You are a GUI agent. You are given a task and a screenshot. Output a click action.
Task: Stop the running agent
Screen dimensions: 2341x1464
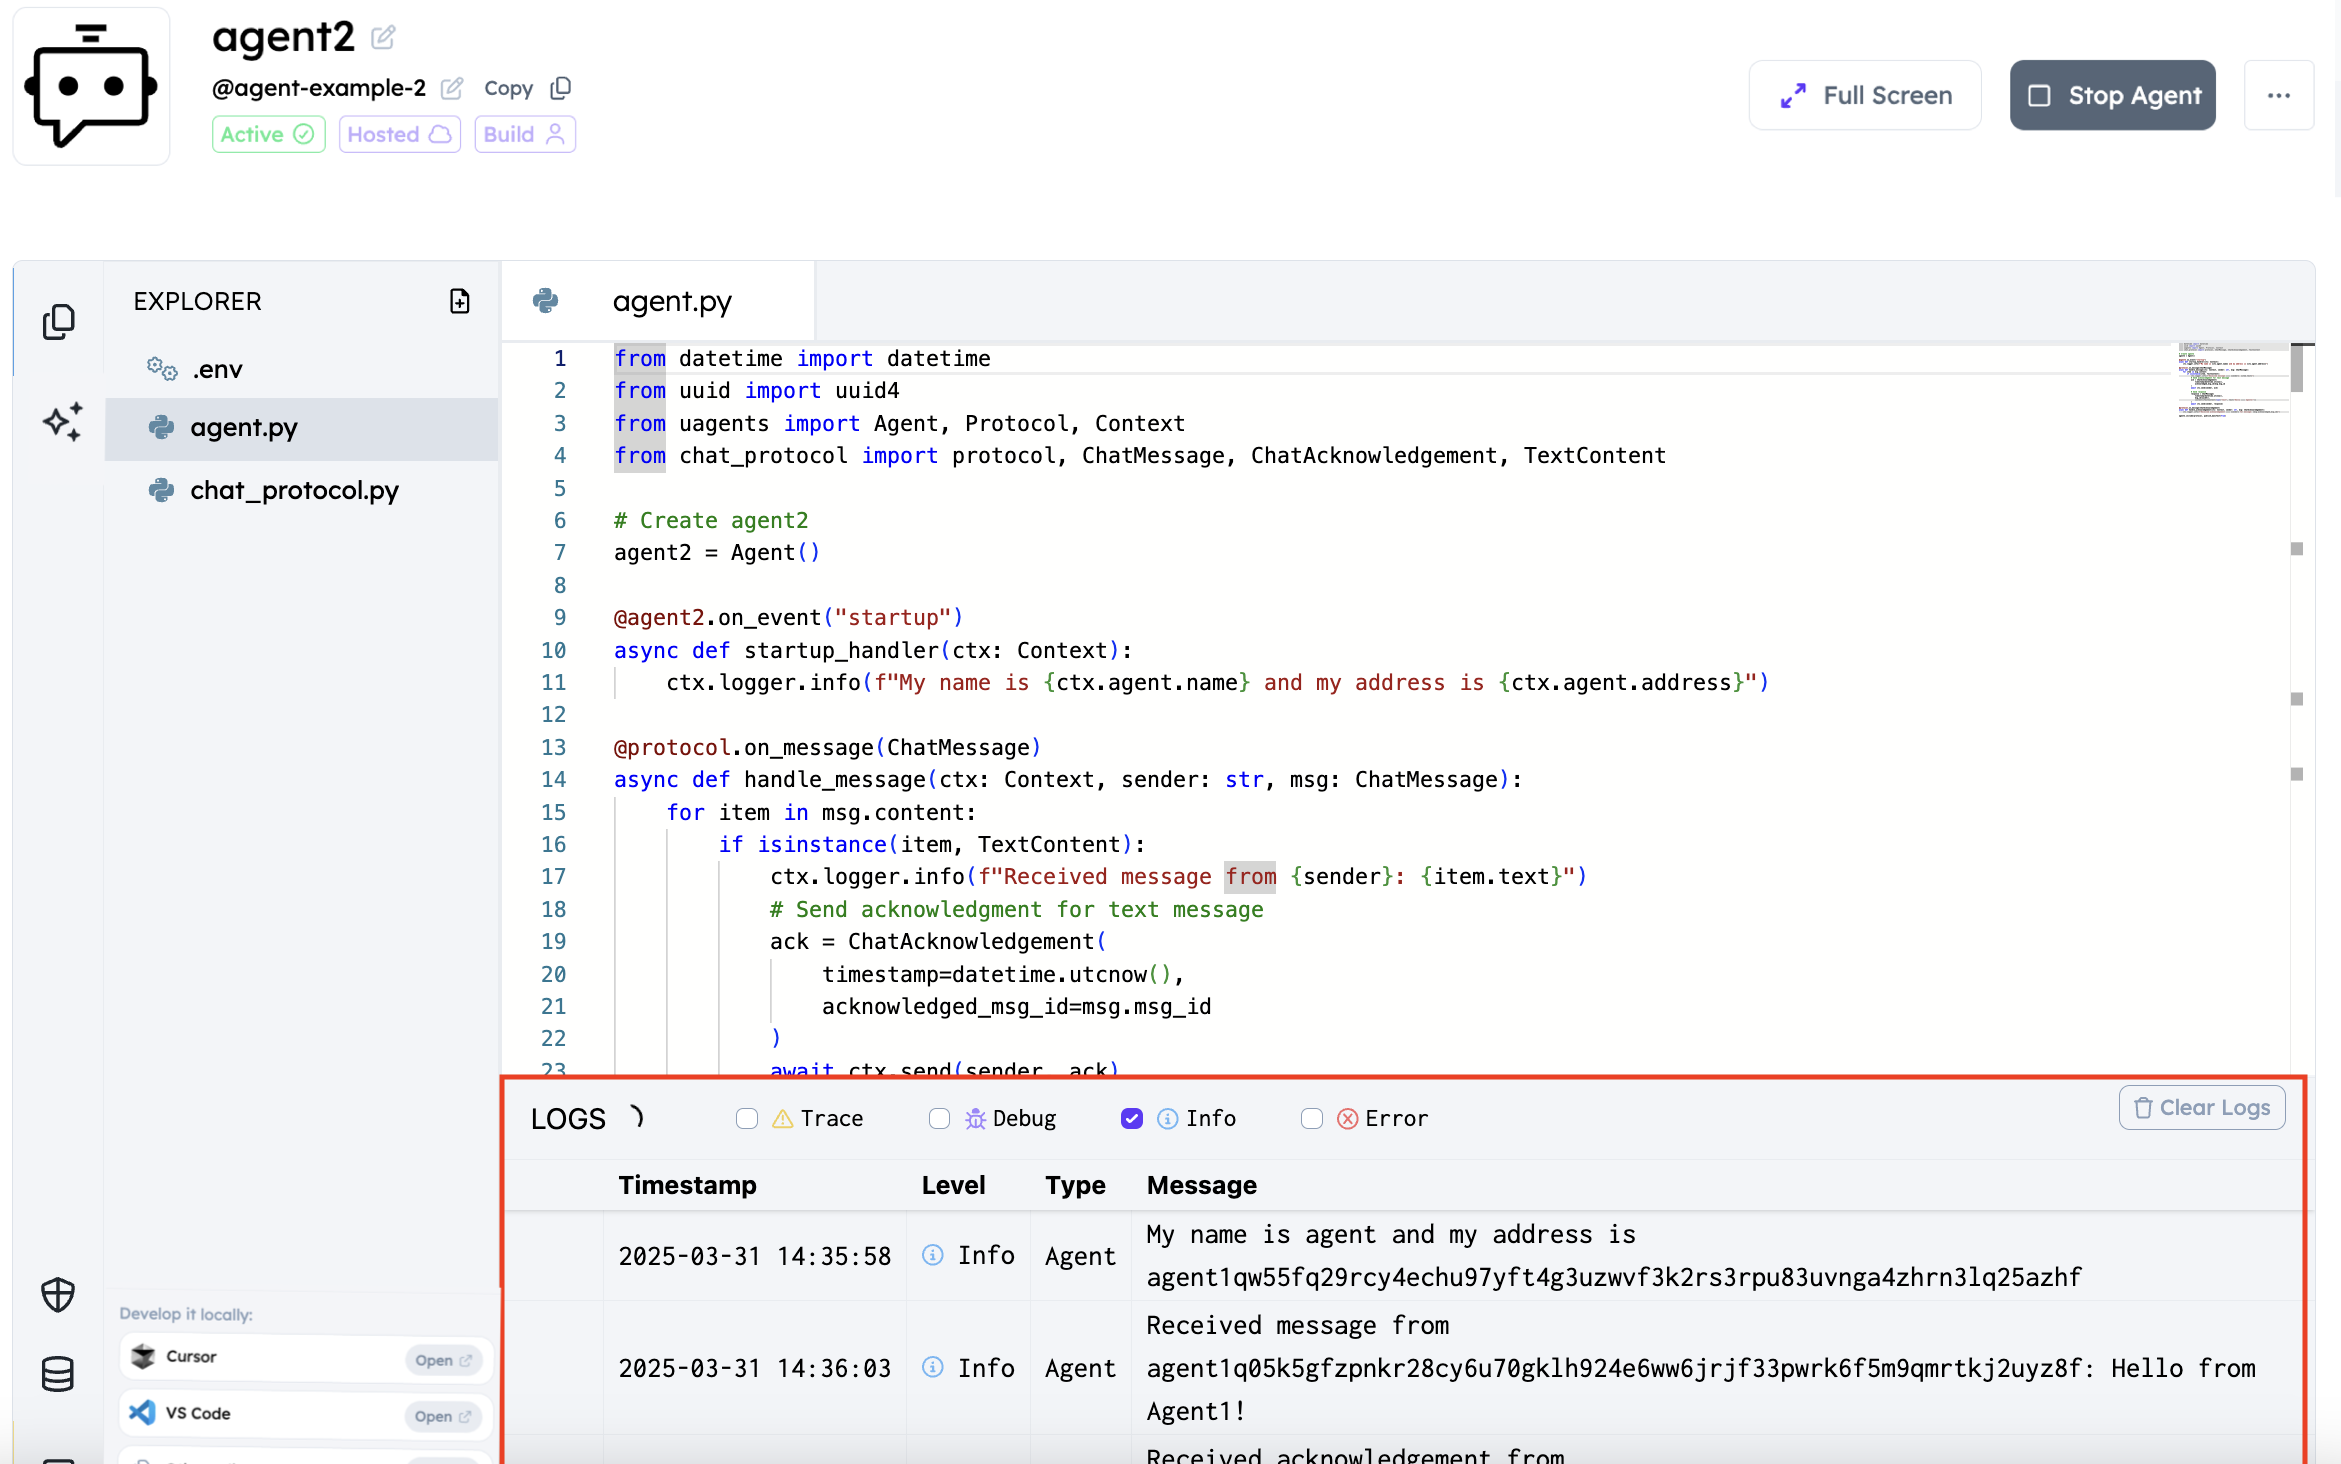click(x=2113, y=95)
